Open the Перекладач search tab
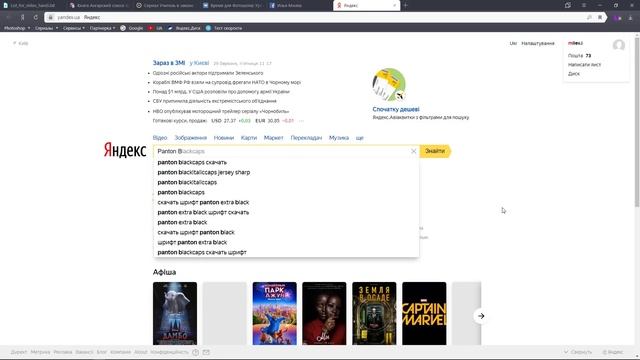The height and width of the screenshot is (360, 640). pyautogui.click(x=306, y=138)
